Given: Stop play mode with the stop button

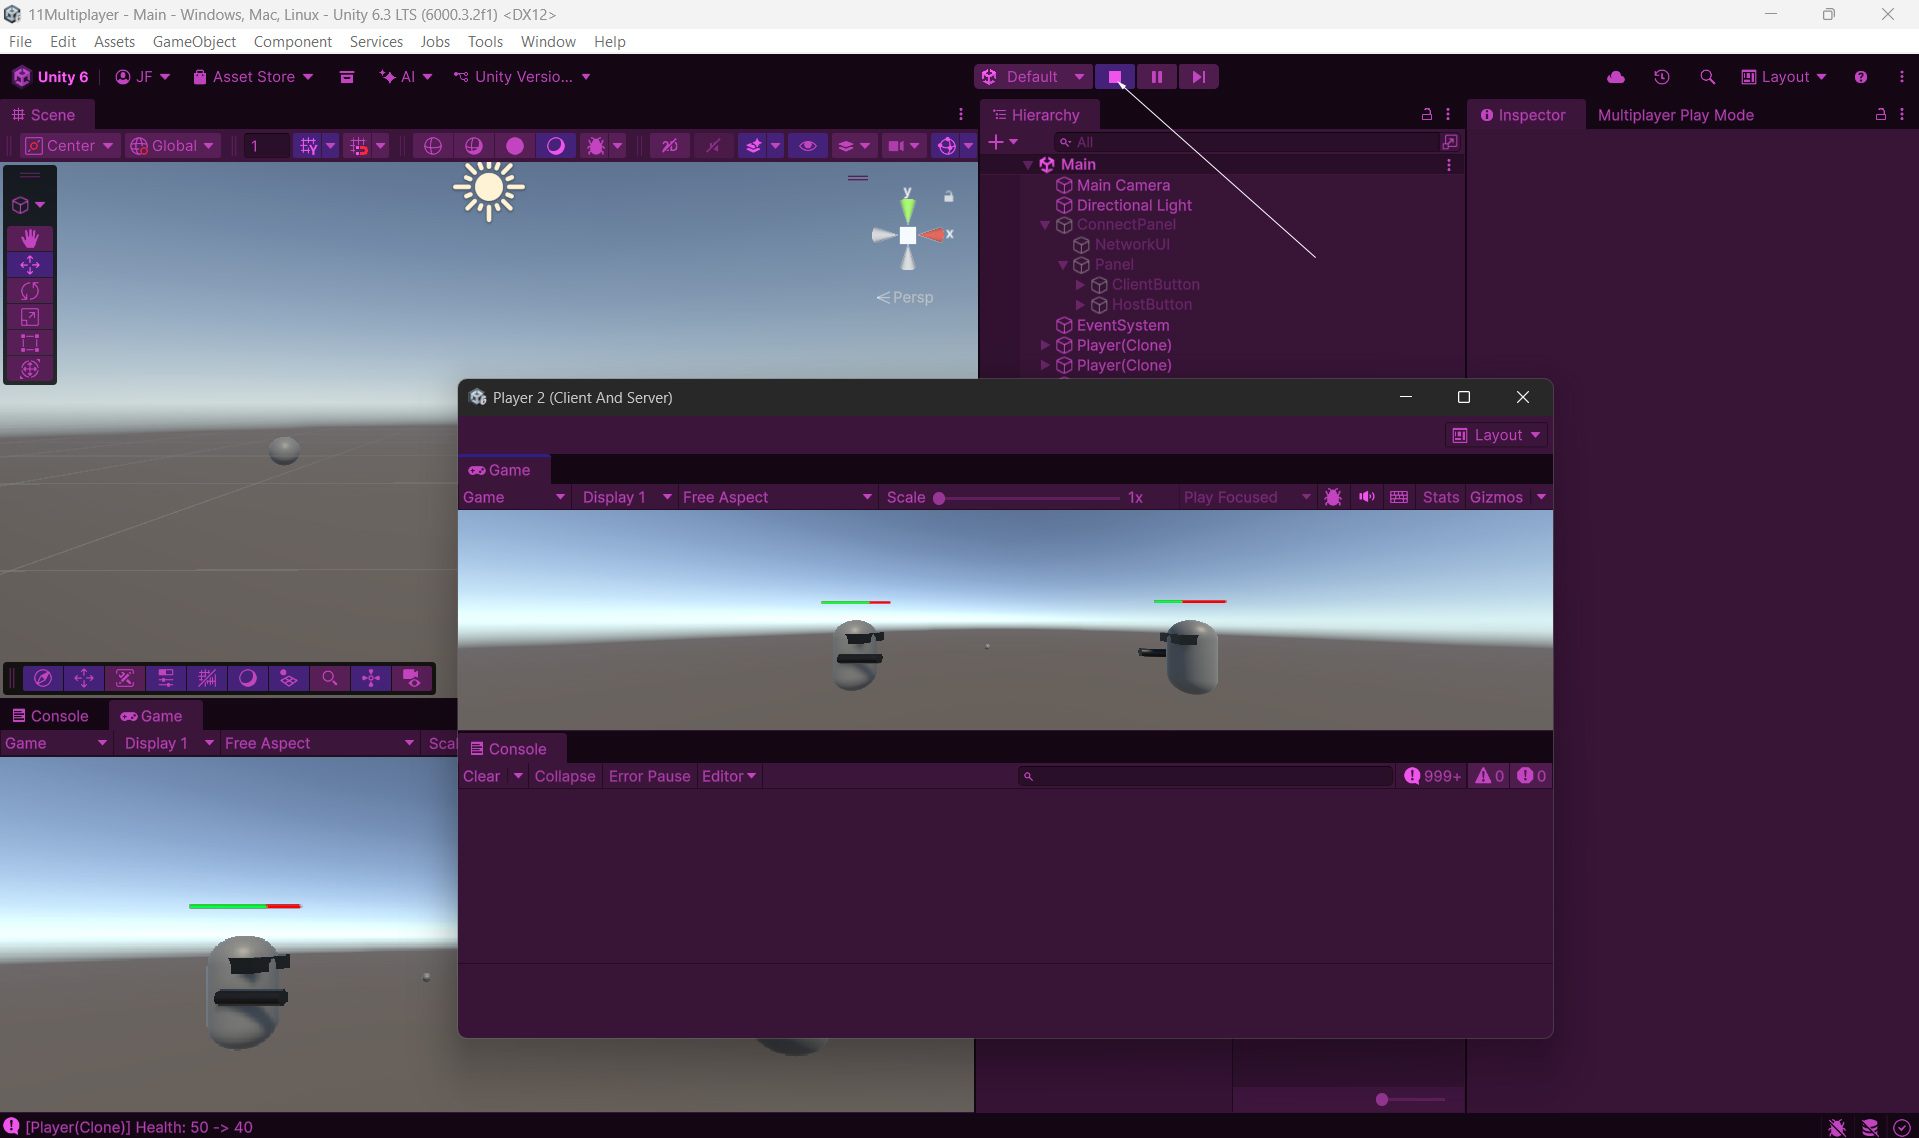Looking at the screenshot, I should click(x=1115, y=77).
